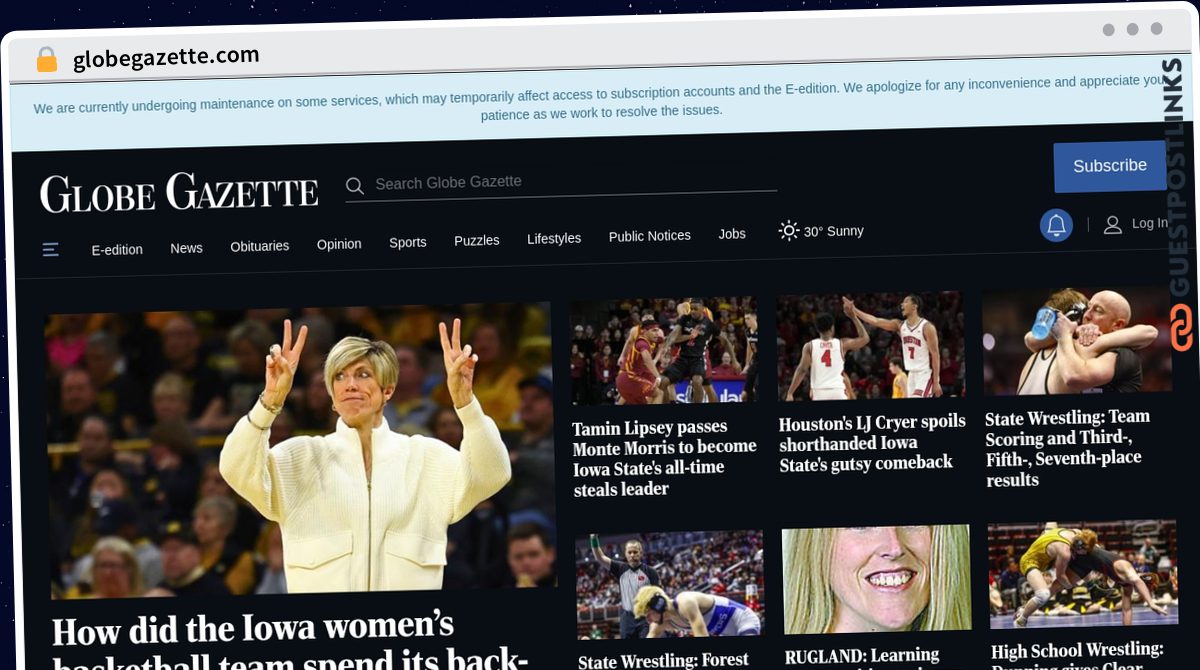Open State Wrestling Team Scoring article
The width and height of the screenshot is (1200, 670).
pos(1069,448)
